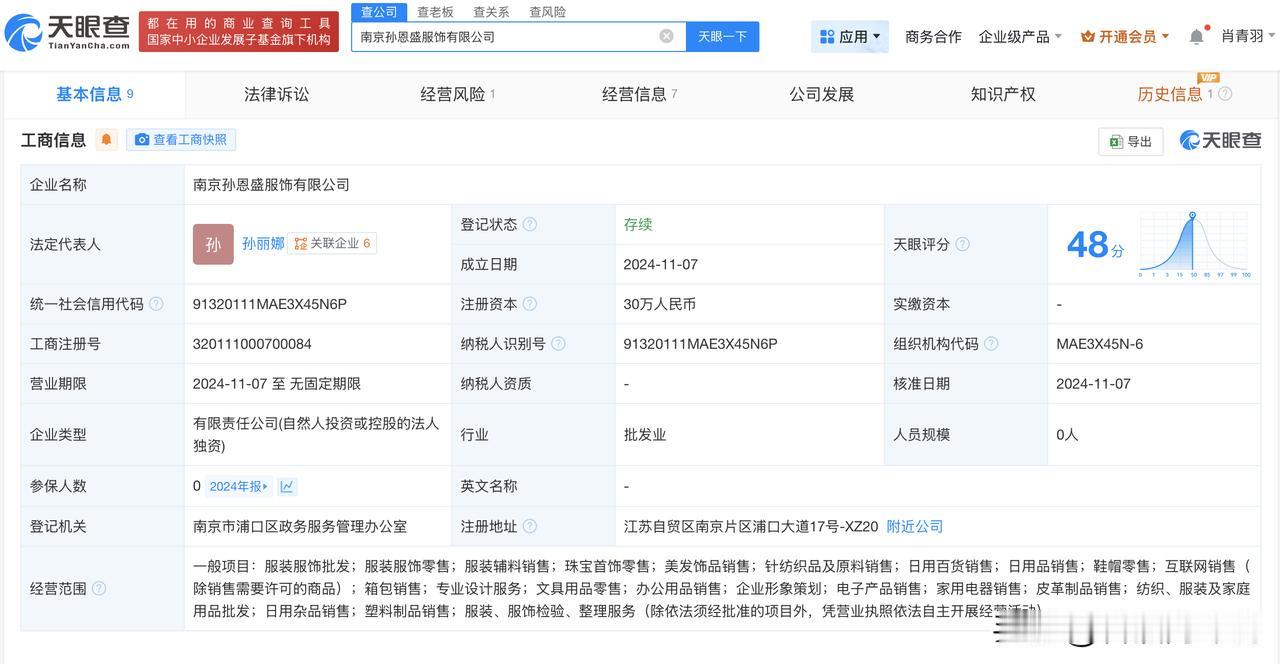The width and height of the screenshot is (1280, 664).
Task: Open the notification bell in the header
Action: (x=1196, y=37)
